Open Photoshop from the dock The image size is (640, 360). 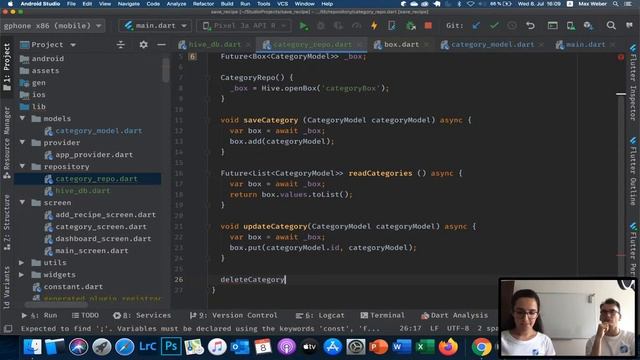click(171, 347)
